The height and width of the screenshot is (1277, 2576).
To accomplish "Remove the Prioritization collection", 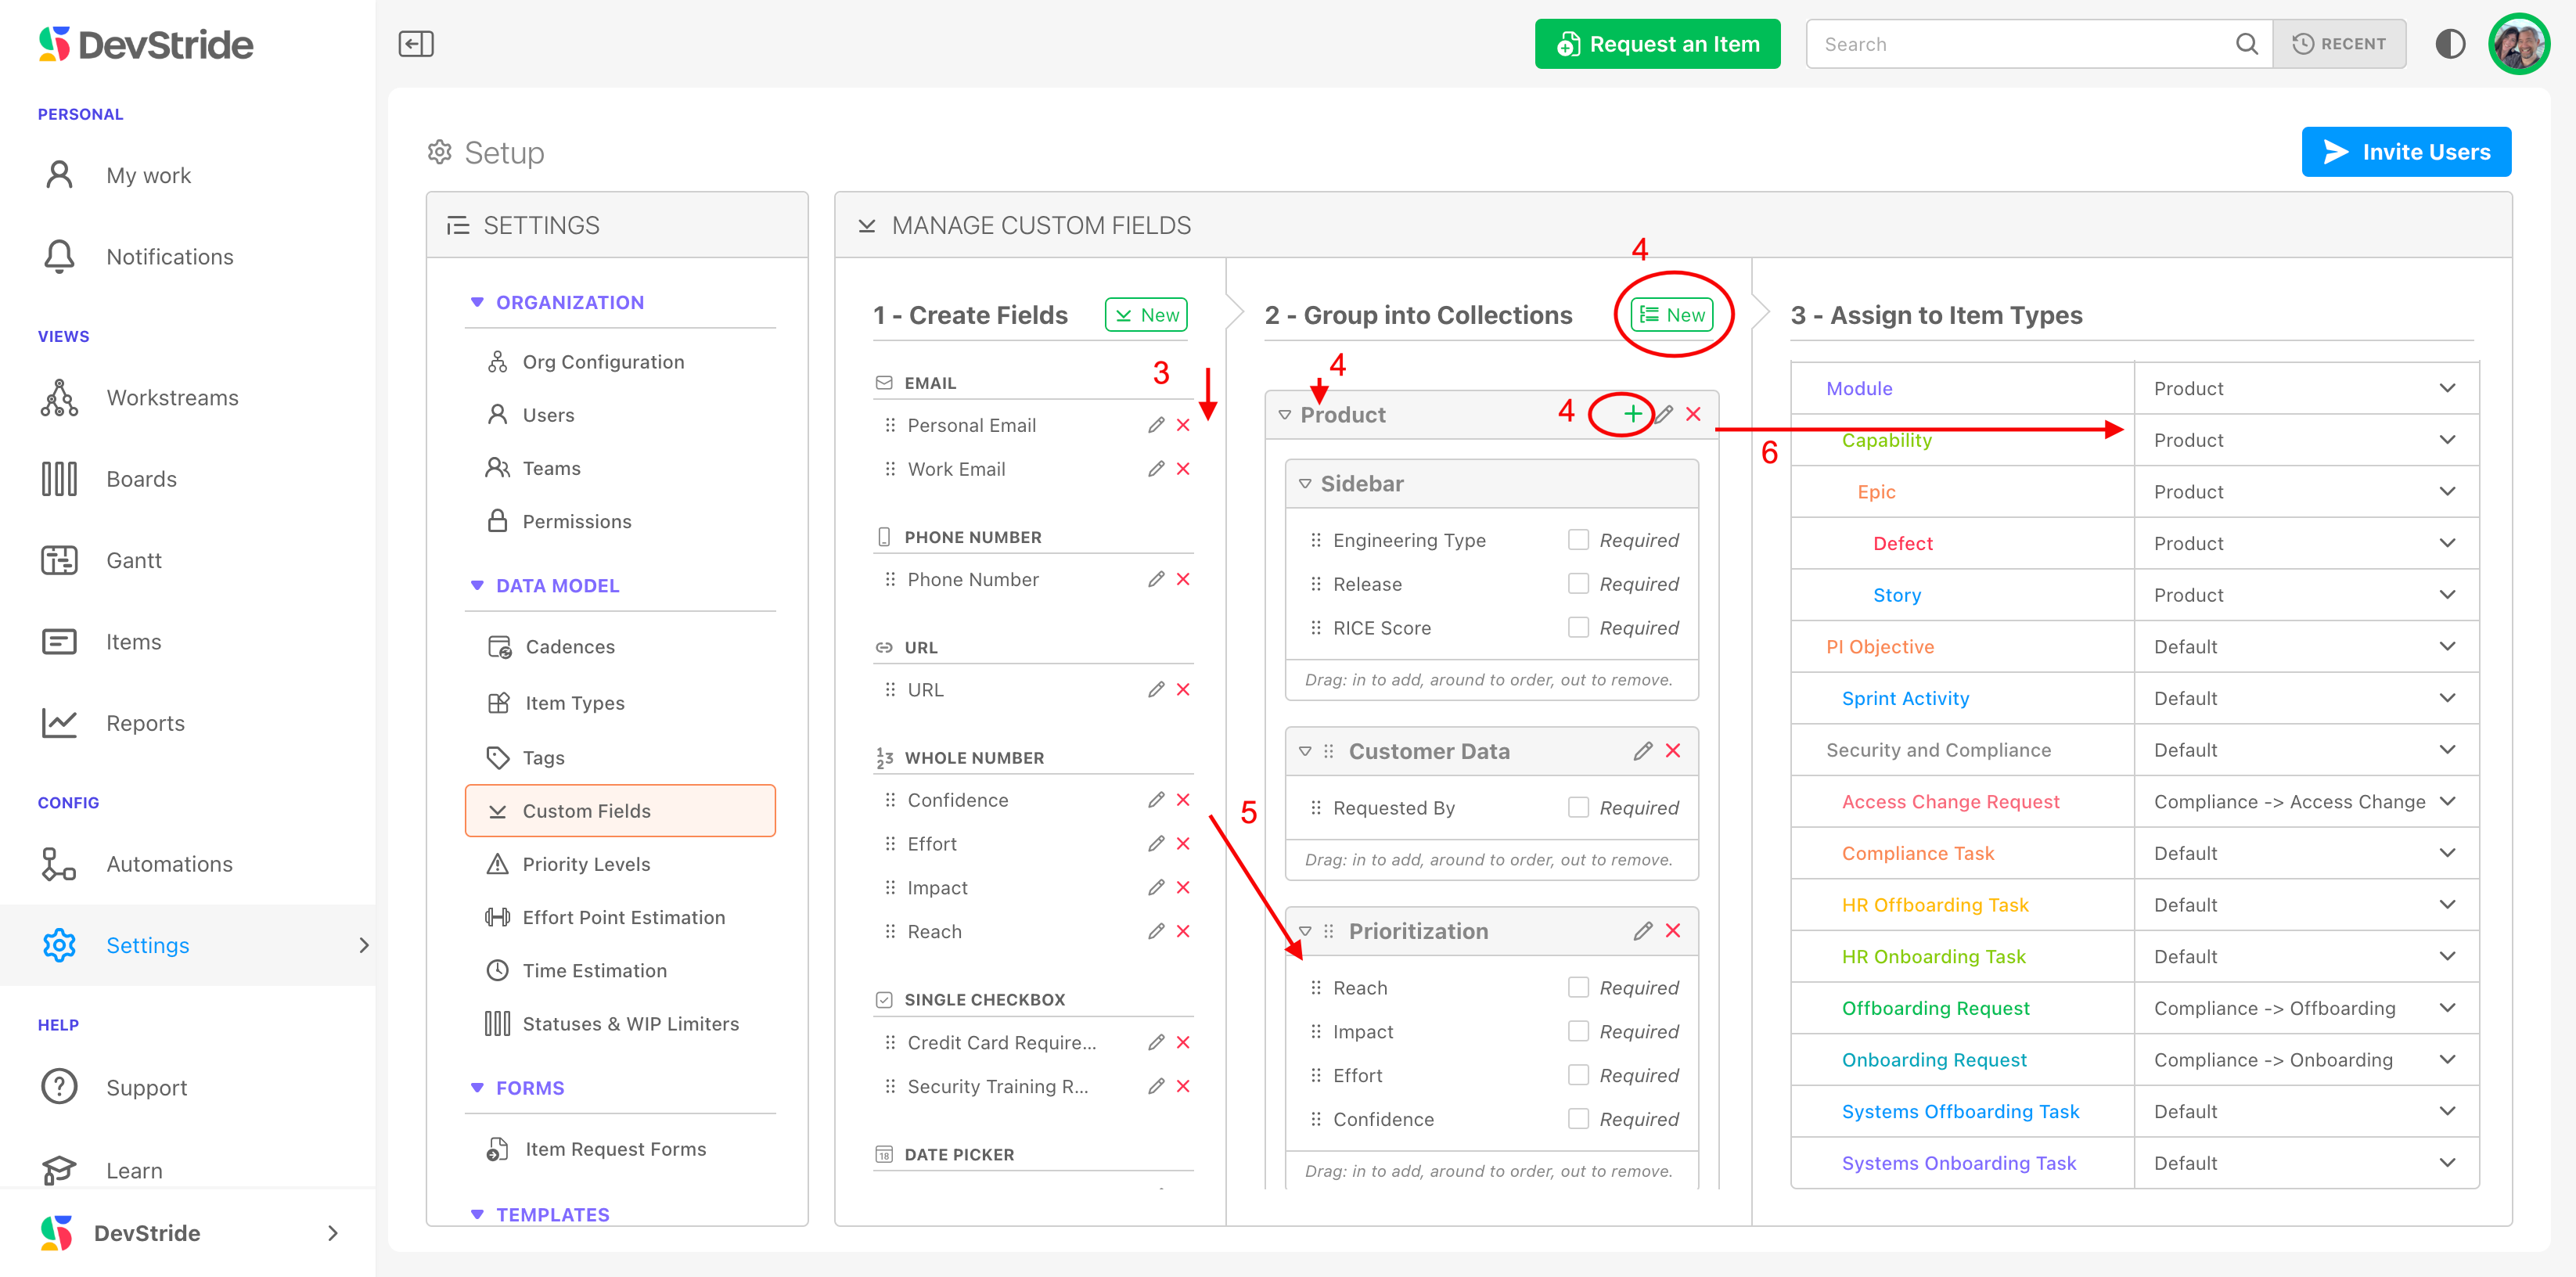I will [x=1673, y=931].
